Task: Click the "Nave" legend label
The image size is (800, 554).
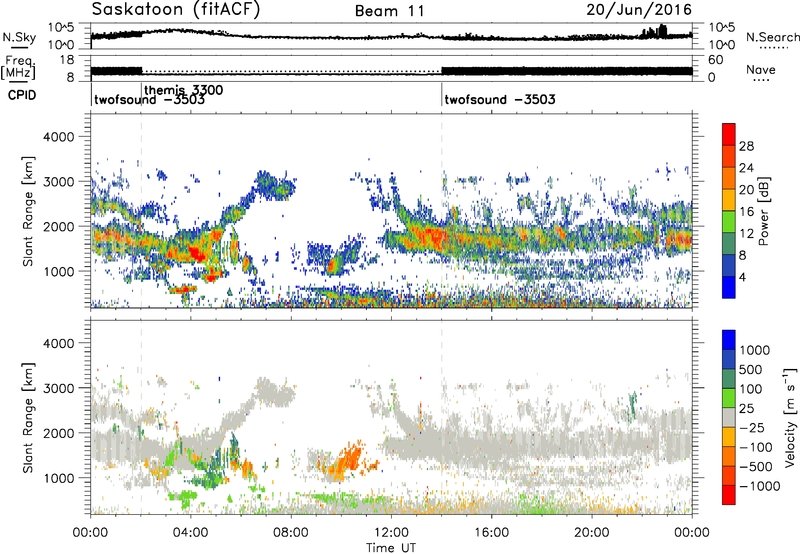Action: click(x=761, y=70)
